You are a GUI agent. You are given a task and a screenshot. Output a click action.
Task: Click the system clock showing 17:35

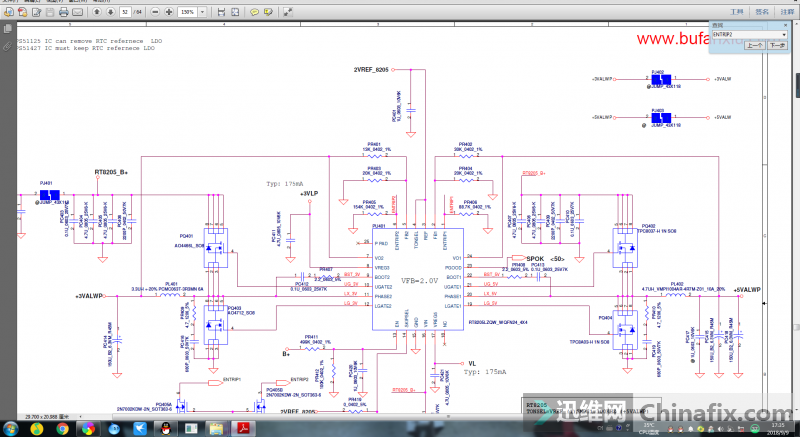click(778, 427)
